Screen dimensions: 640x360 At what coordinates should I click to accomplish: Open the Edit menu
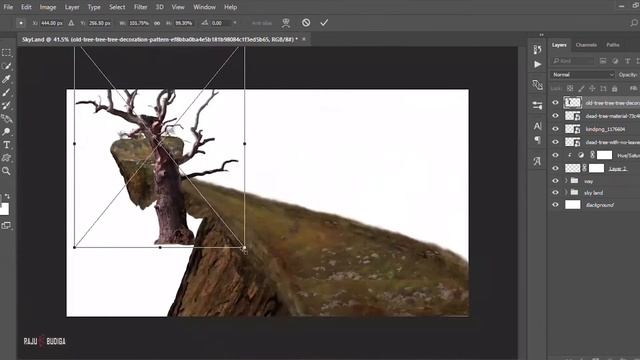click(26, 7)
